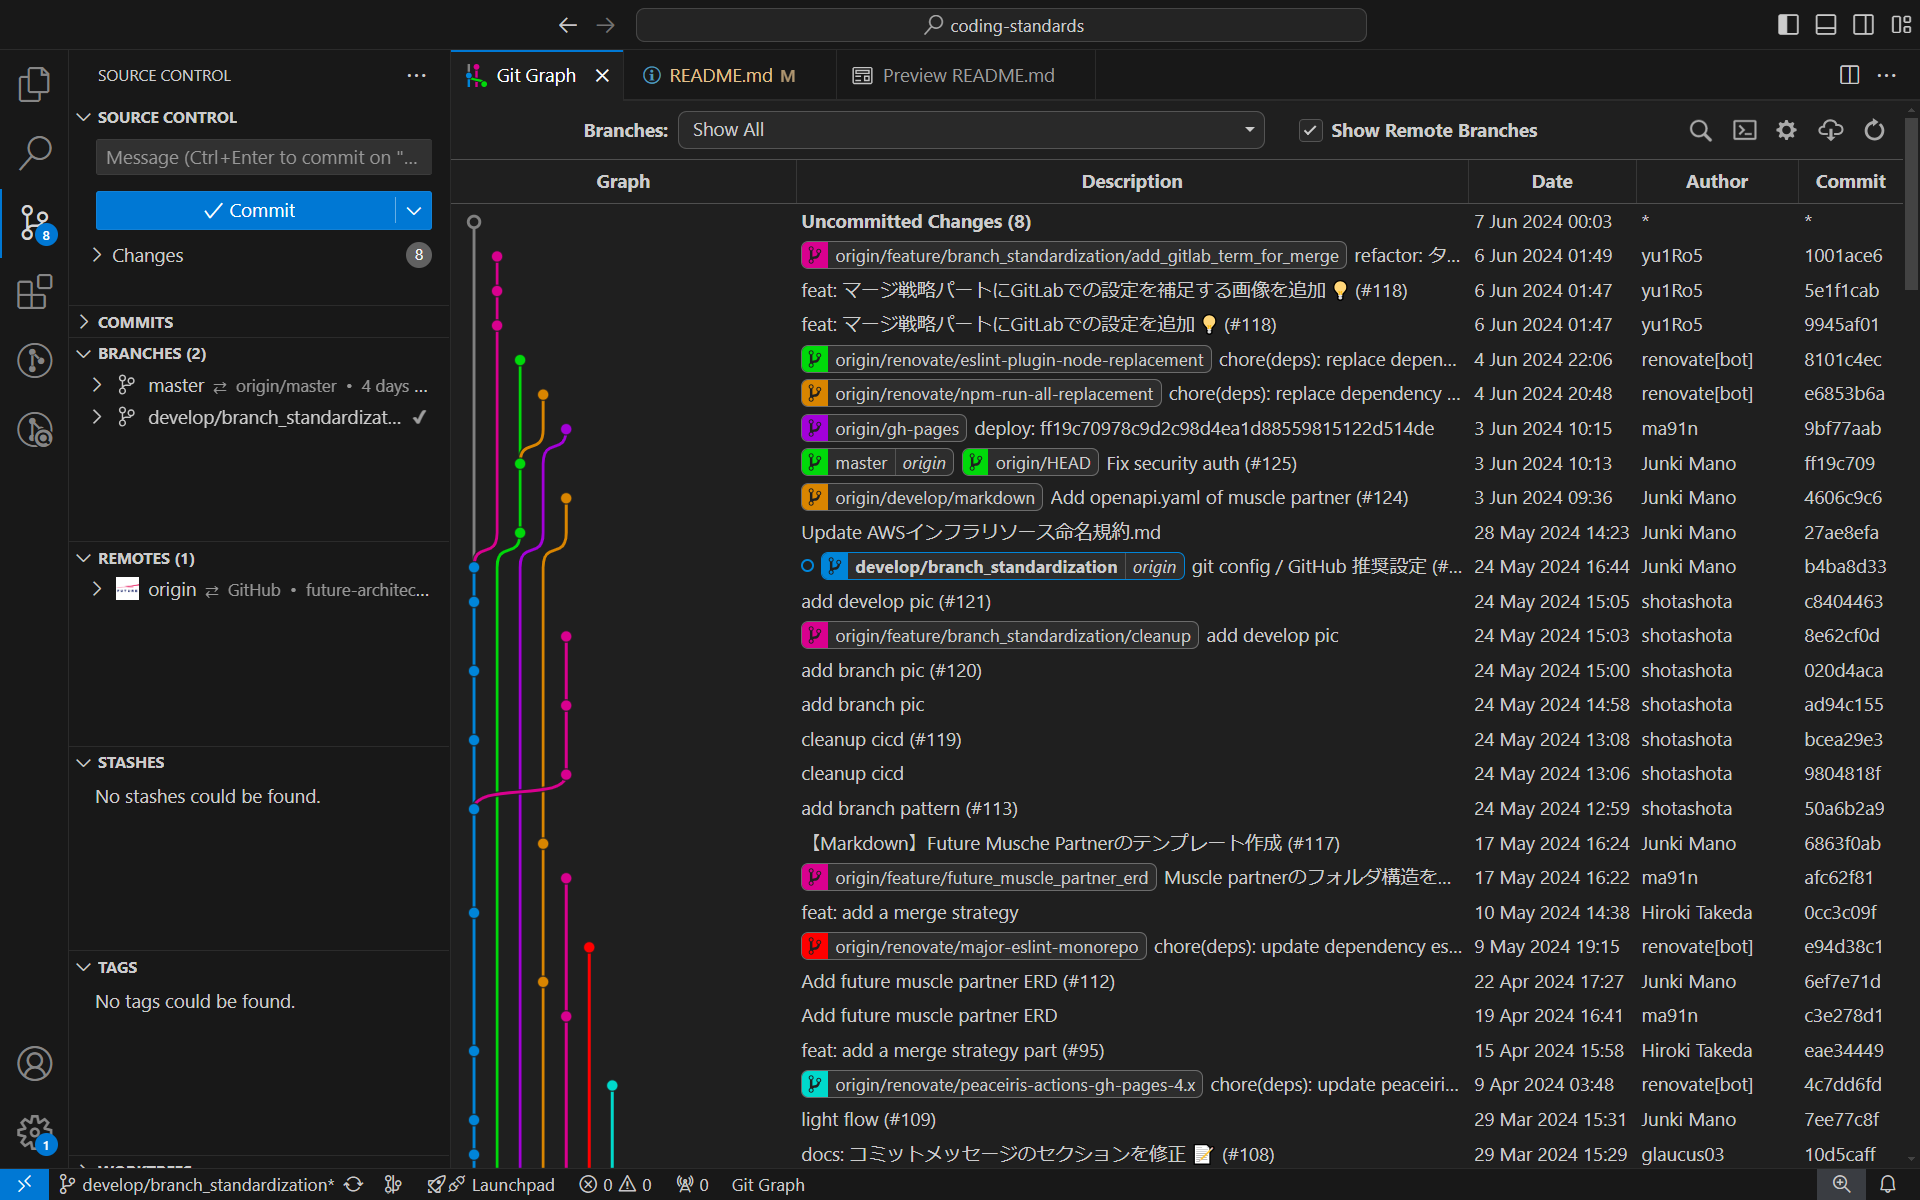Switch to the README.md tab

[730, 75]
